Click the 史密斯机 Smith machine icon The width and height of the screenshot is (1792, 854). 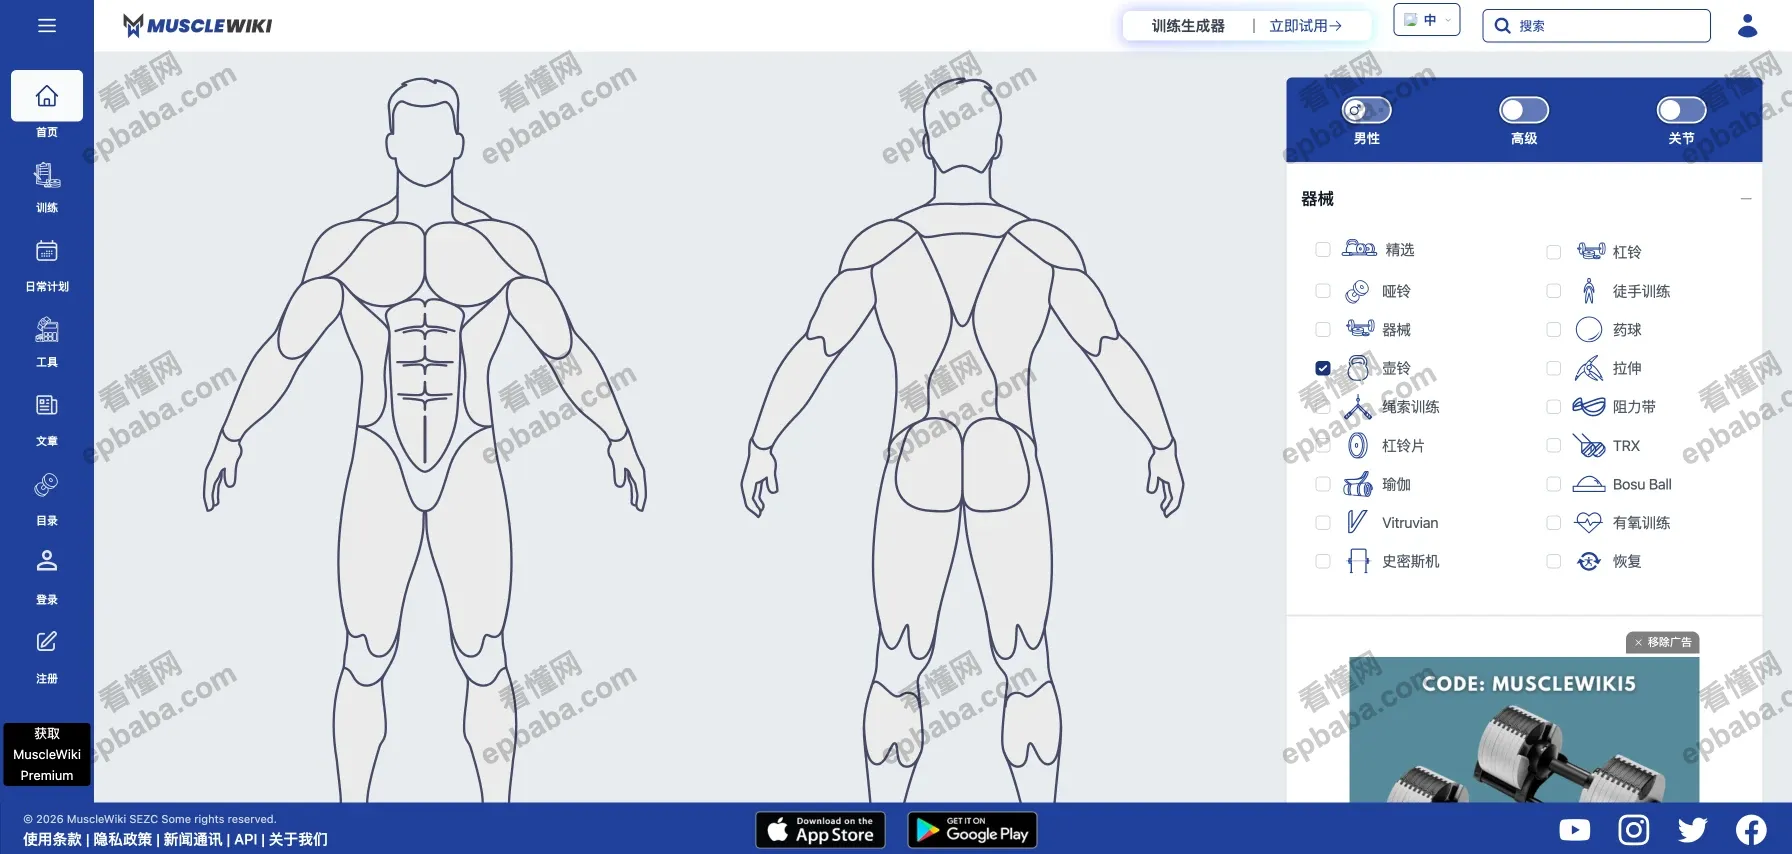[1358, 561]
